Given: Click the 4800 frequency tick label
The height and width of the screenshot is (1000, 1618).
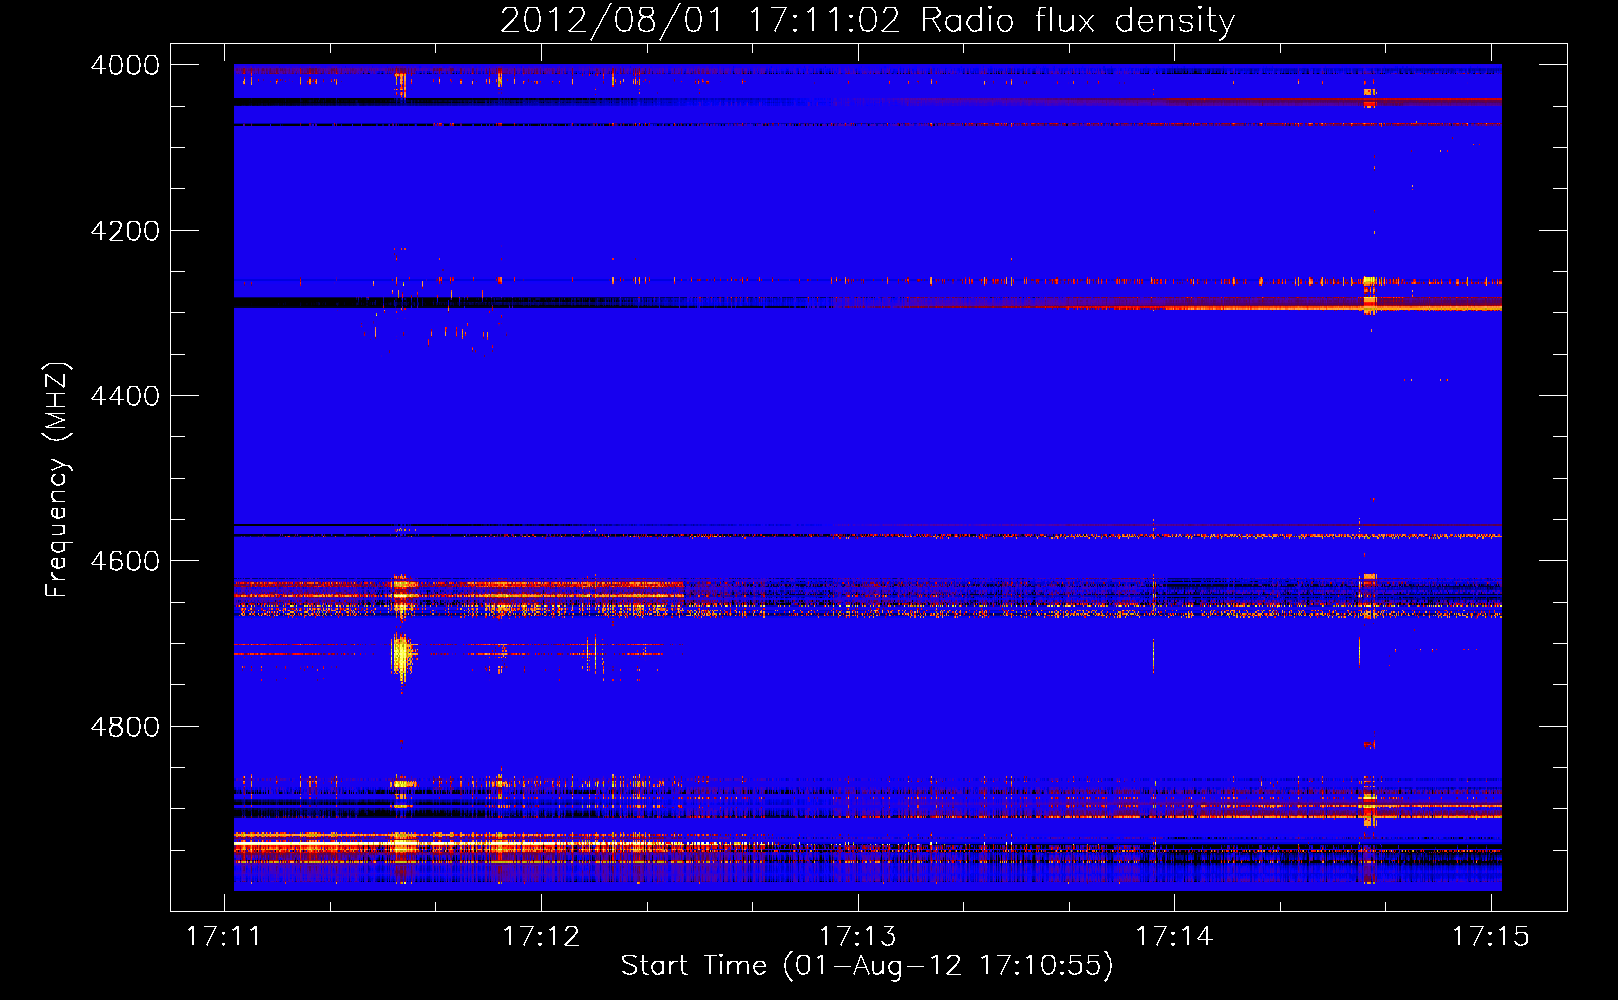Looking at the screenshot, I should [125, 727].
